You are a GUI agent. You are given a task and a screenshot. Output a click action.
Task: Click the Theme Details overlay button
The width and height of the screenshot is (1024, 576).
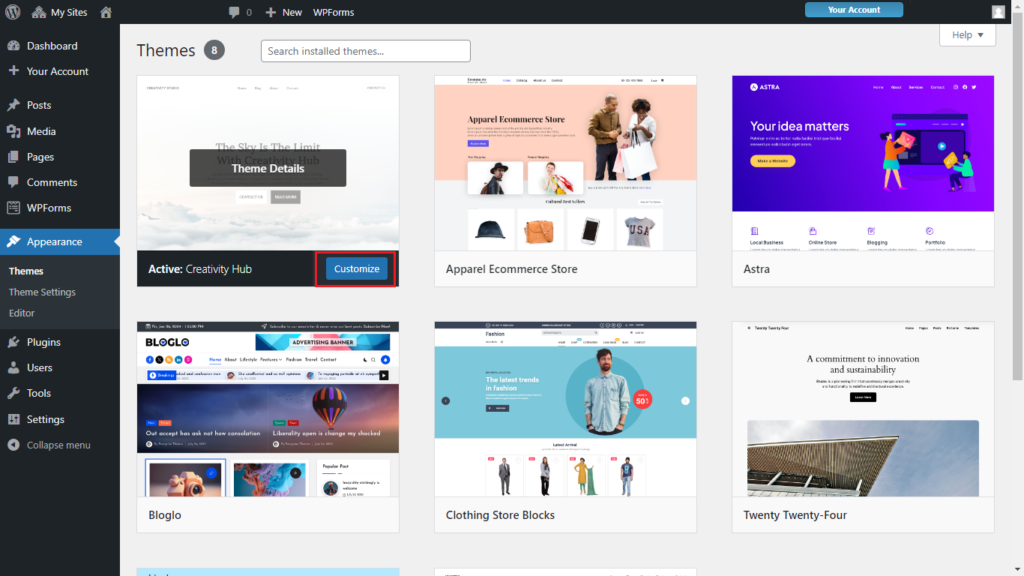pyautogui.click(x=268, y=168)
